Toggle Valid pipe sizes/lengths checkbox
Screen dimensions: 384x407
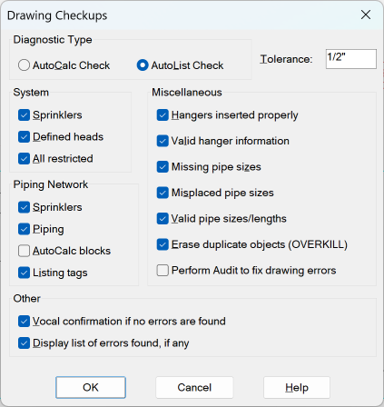[162, 219]
